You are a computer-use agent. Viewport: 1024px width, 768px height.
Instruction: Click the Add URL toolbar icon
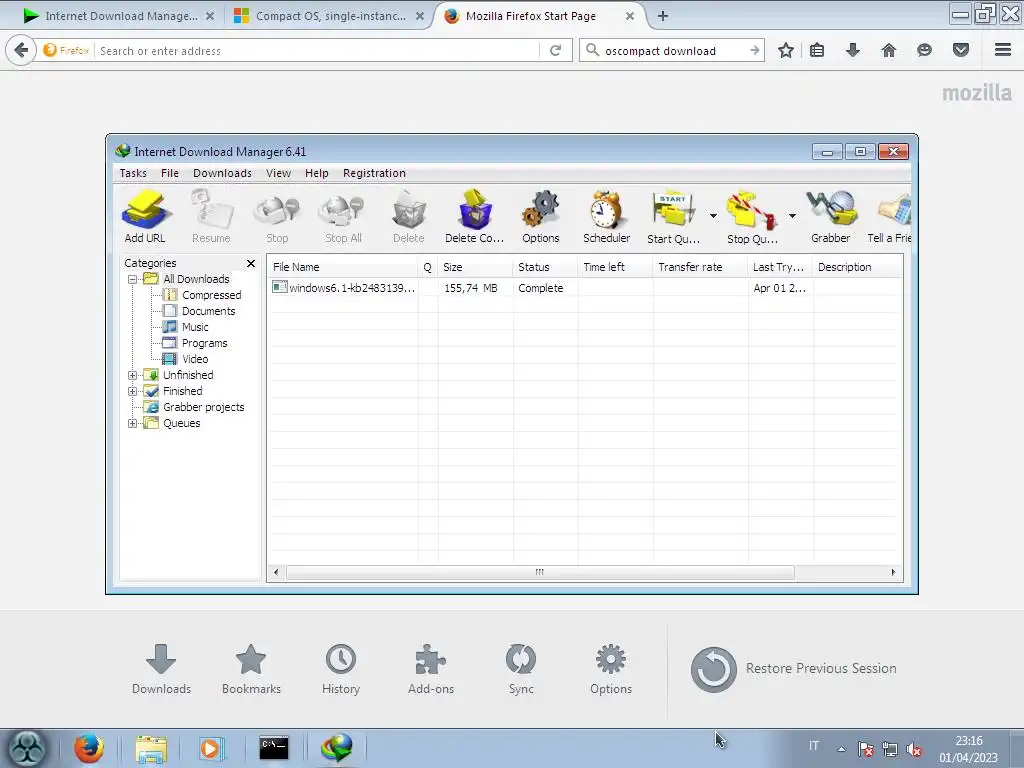145,217
